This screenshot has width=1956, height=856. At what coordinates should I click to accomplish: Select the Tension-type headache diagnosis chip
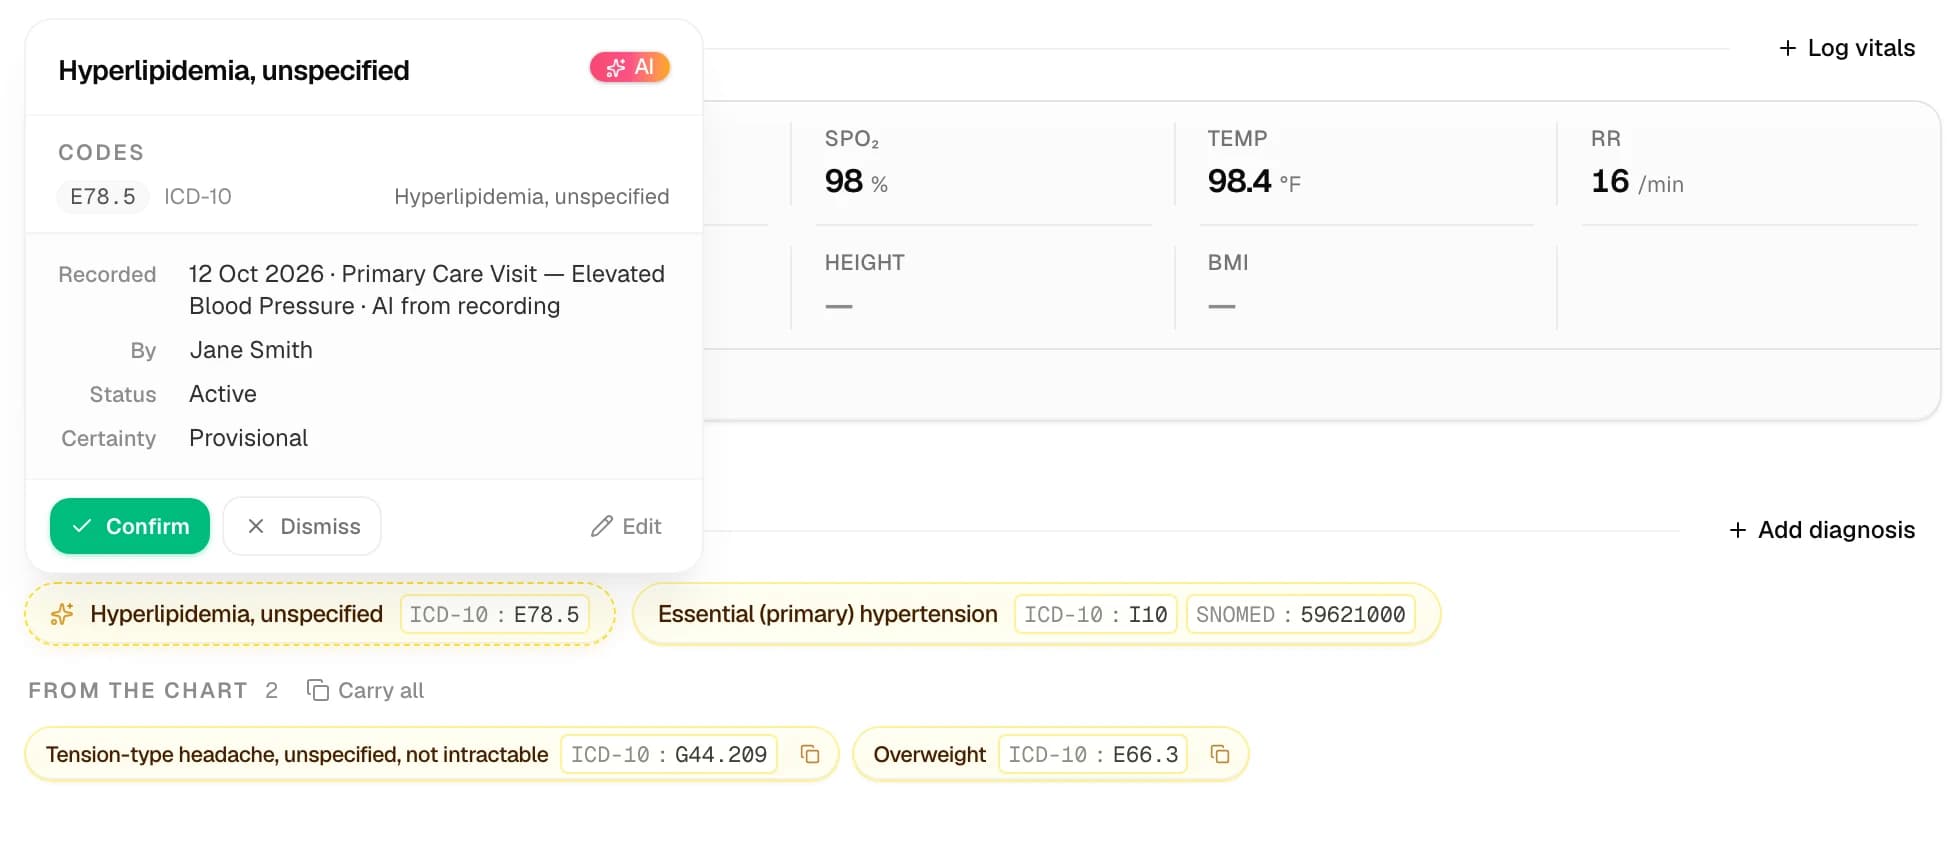[x=431, y=754]
